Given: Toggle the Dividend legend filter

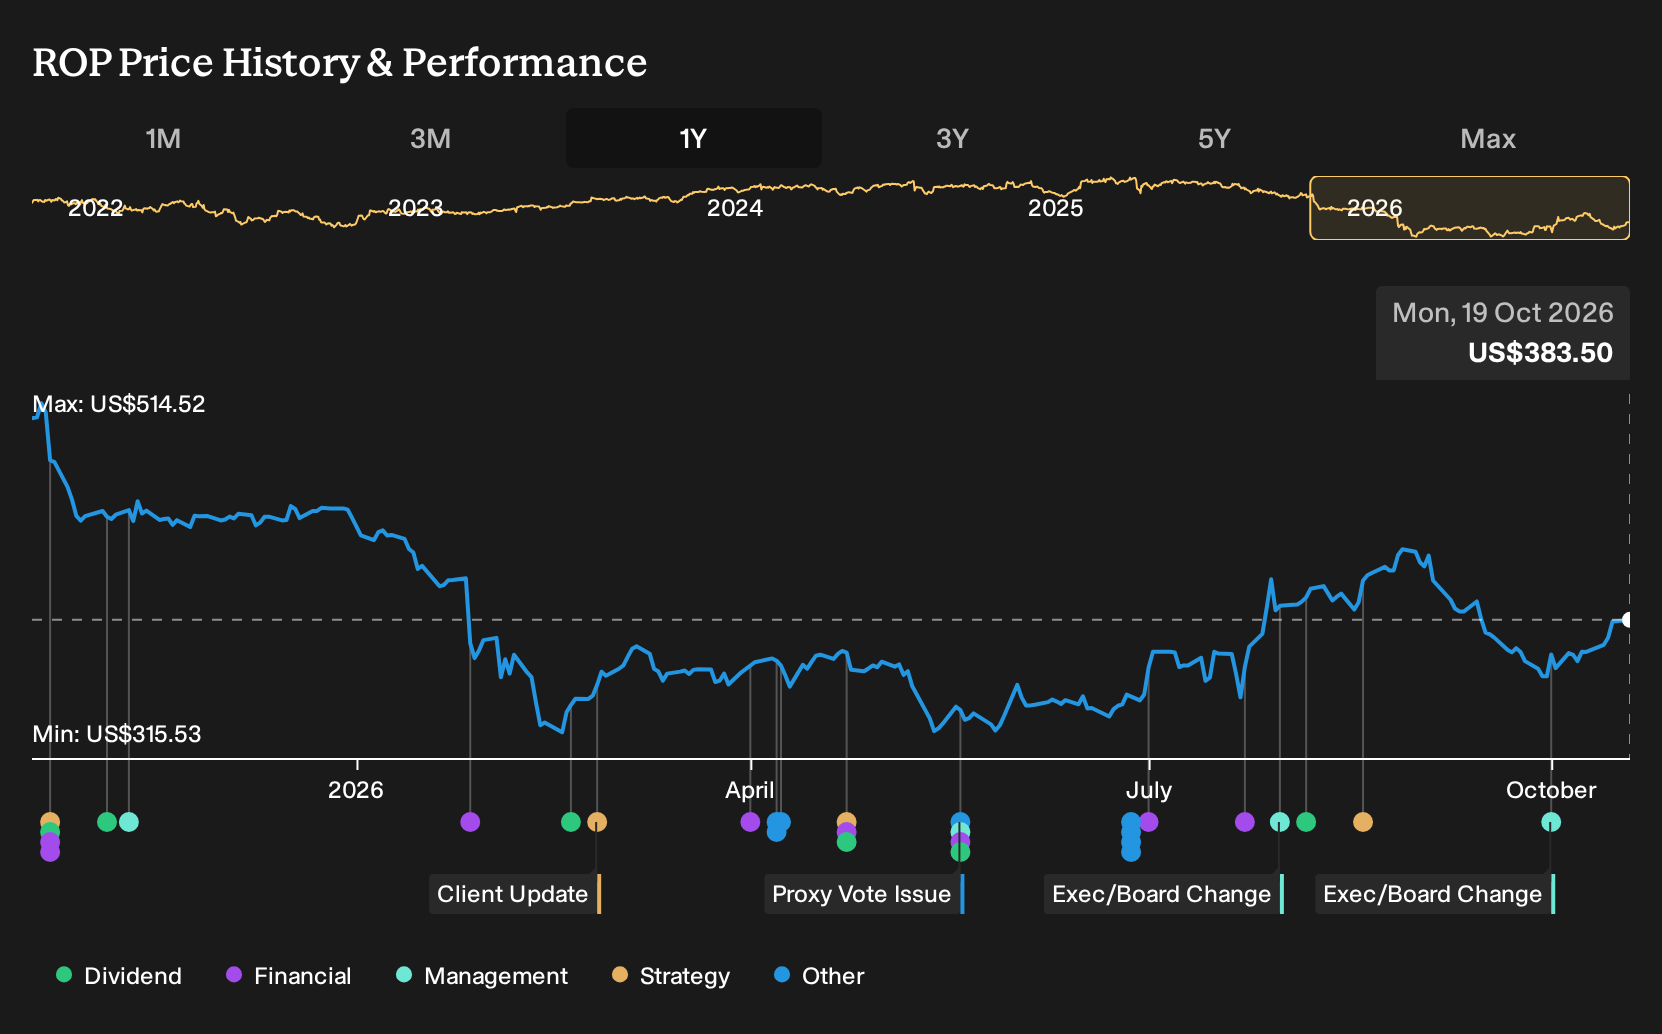Looking at the screenshot, I should (119, 976).
